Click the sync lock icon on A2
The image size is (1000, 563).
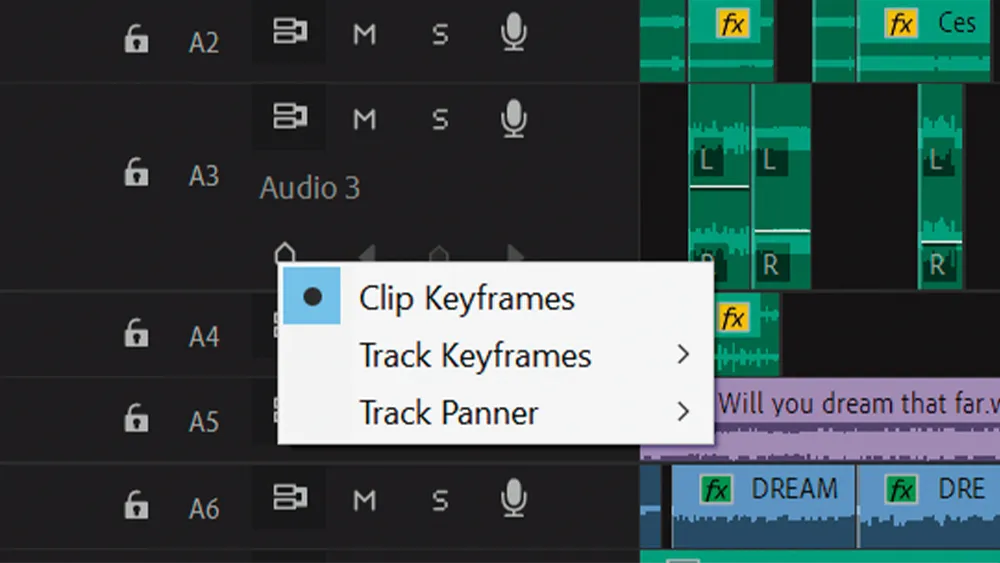click(x=289, y=33)
